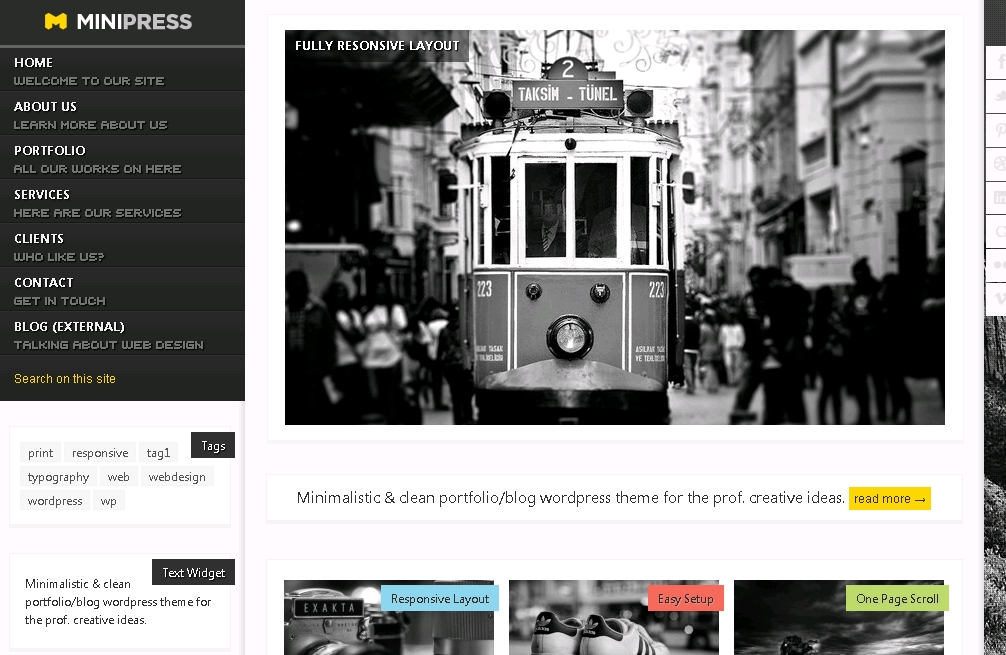Click the Flickr dots icon
The width and height of the screenshot is (1006, 655).
coord(997,265)
